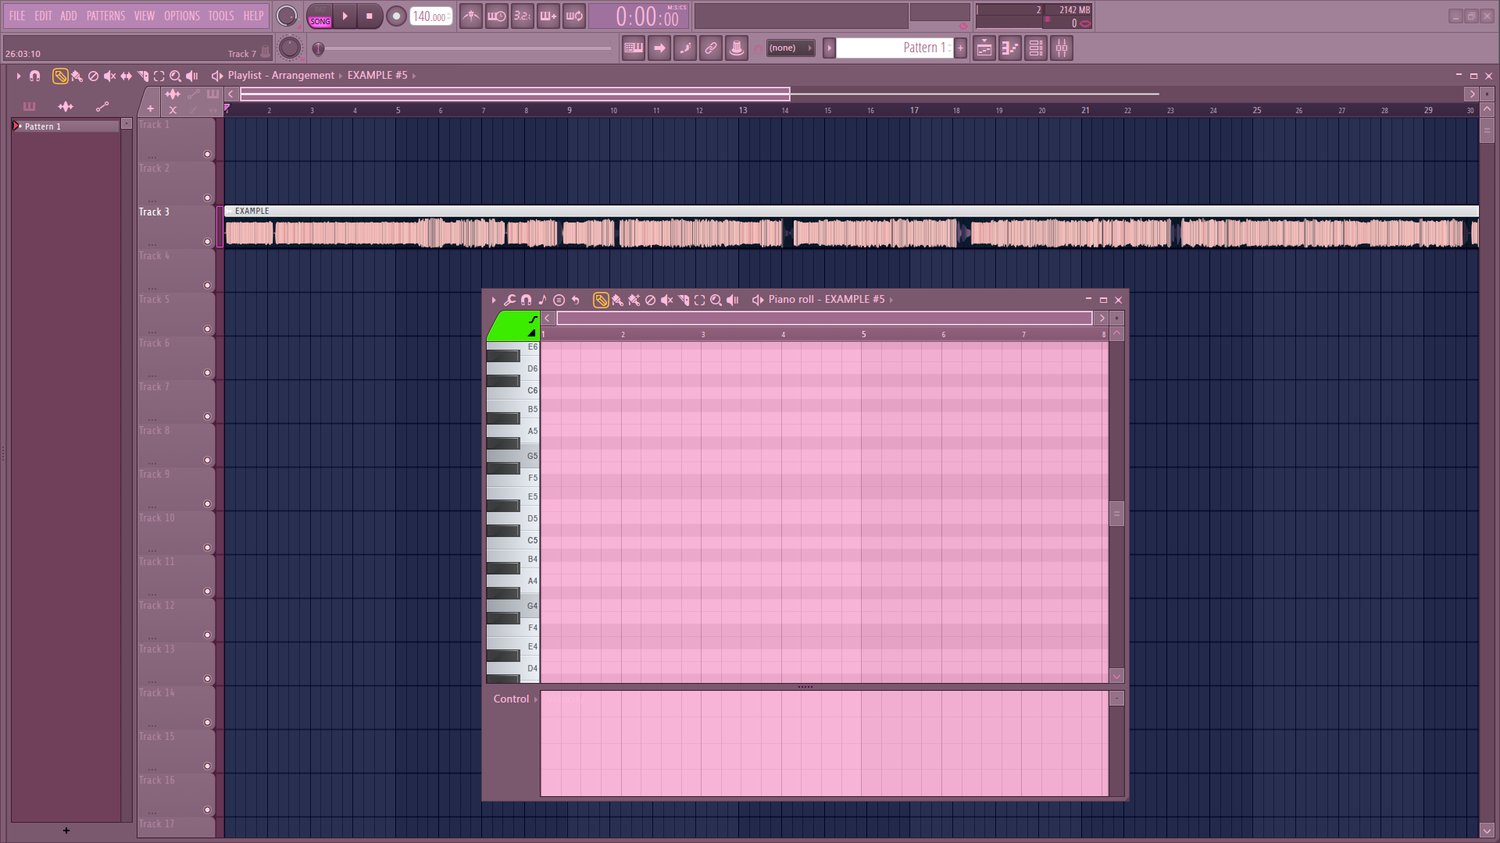
Task: Click the stamp-shaped icon in top toolbar
Action: (x=737, y=48)
